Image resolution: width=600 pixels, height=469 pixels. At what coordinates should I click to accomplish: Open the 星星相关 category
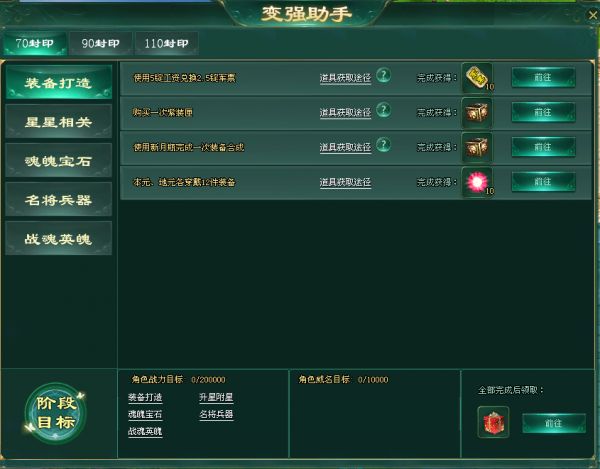pyautogui.click(x=59, y=122)
